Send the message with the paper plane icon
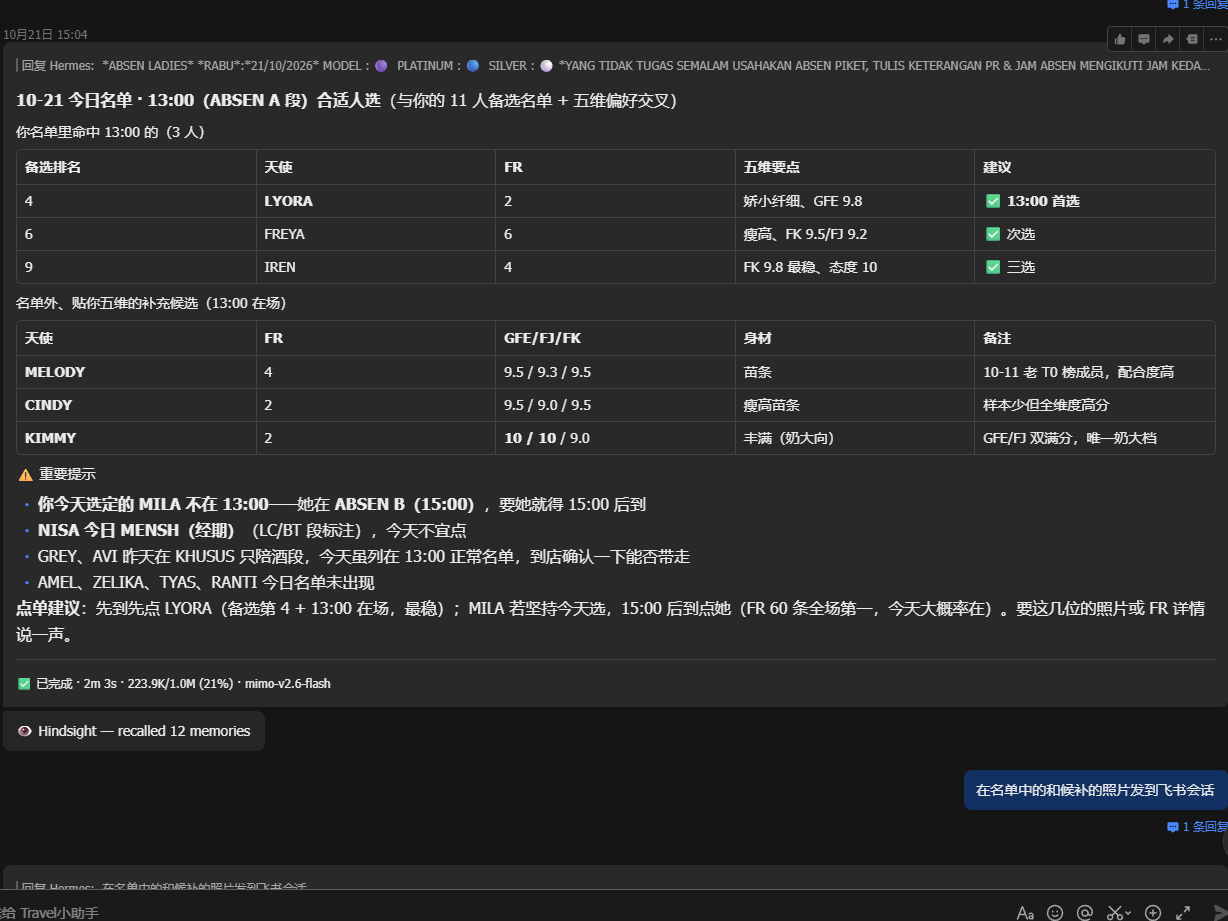Viewport: 1228px width, 921px height. (1219, 912)
